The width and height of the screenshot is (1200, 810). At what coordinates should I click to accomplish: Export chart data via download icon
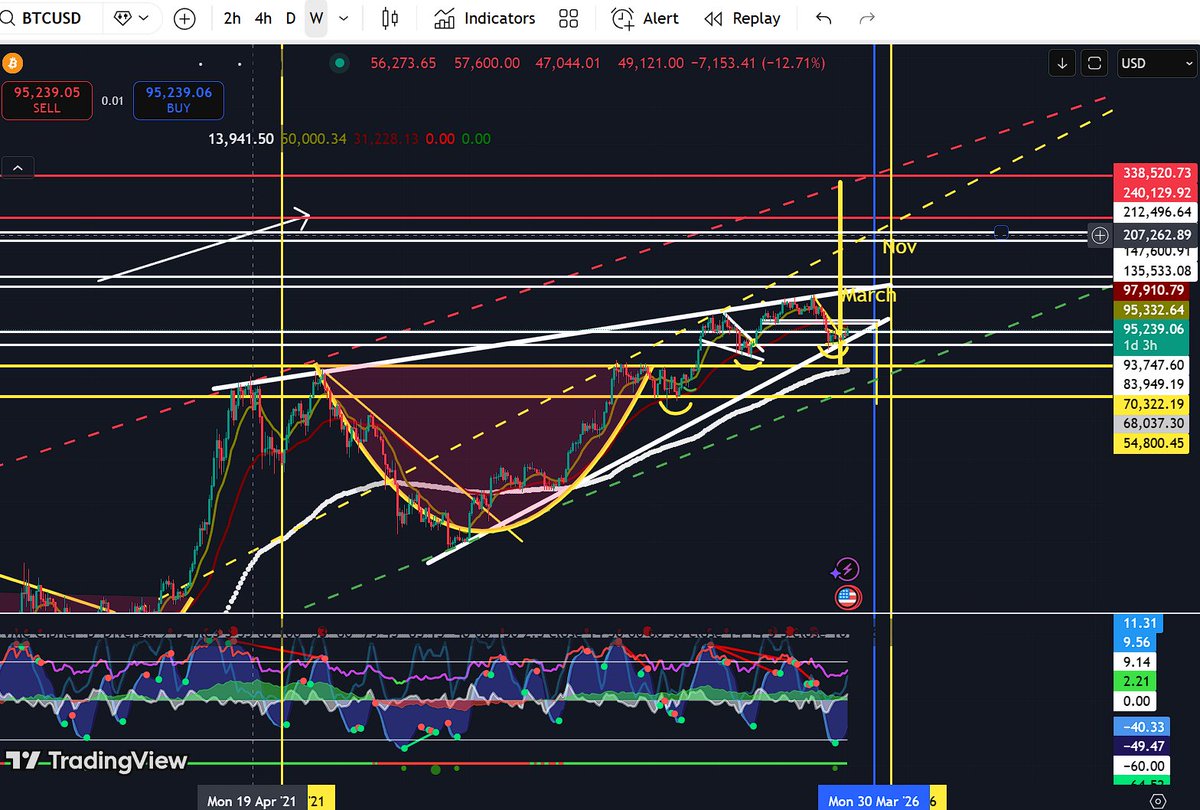[x=1061, y=62]
